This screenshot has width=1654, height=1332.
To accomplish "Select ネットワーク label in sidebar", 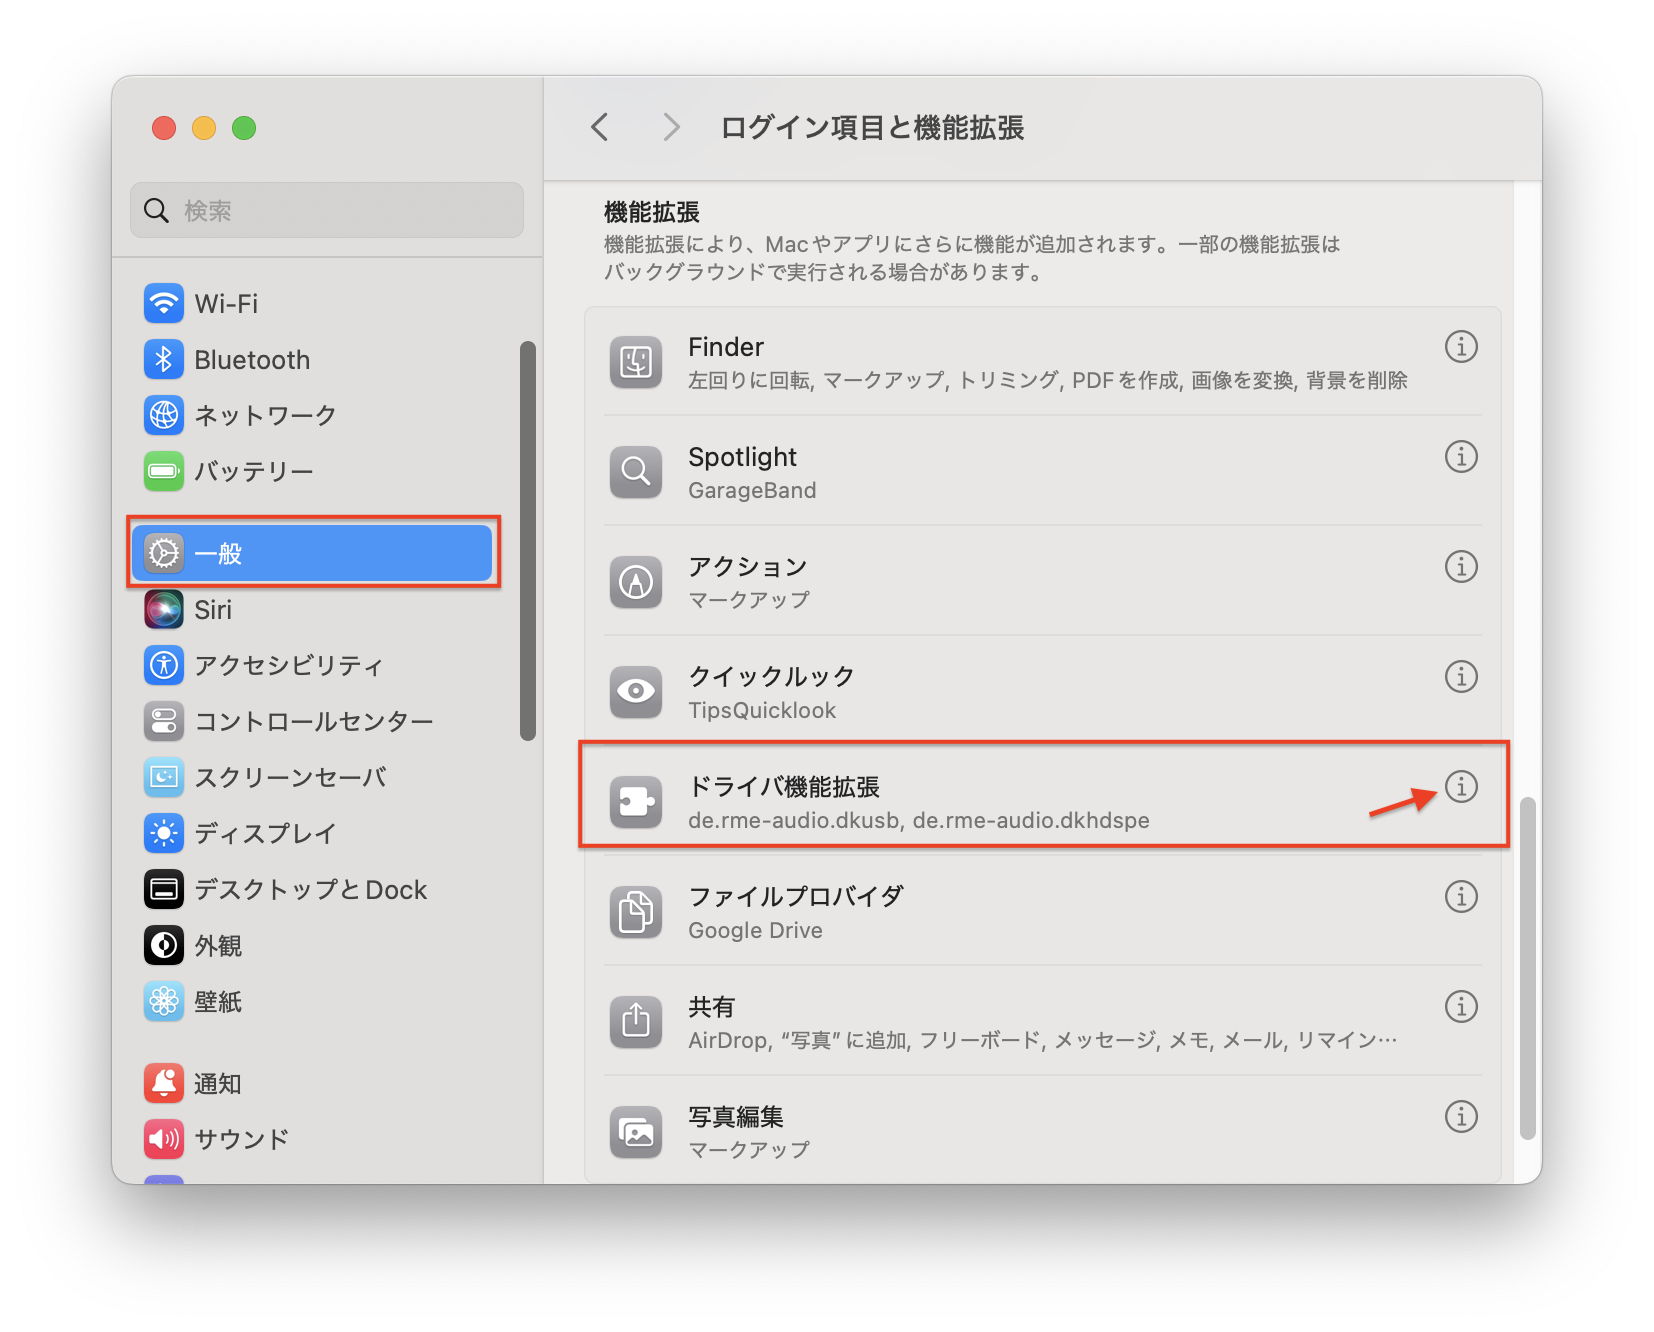I will [x=265, y=415].
